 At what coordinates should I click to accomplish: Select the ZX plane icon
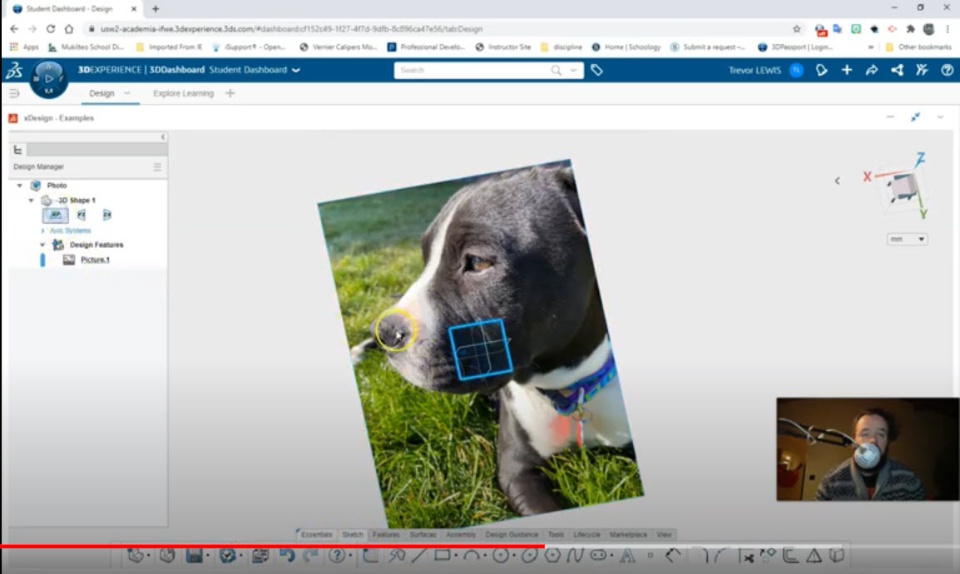(107, 215)
